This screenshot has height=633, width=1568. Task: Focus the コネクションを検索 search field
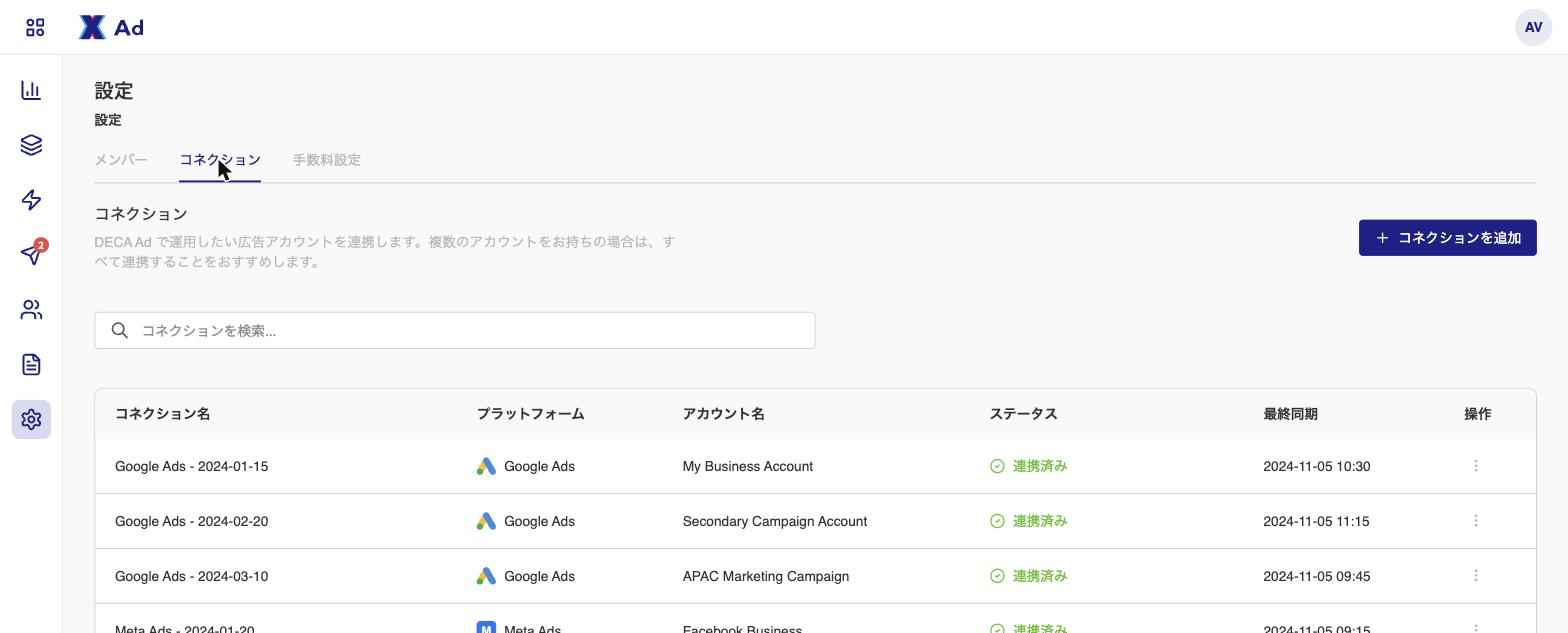pos(455,330)
